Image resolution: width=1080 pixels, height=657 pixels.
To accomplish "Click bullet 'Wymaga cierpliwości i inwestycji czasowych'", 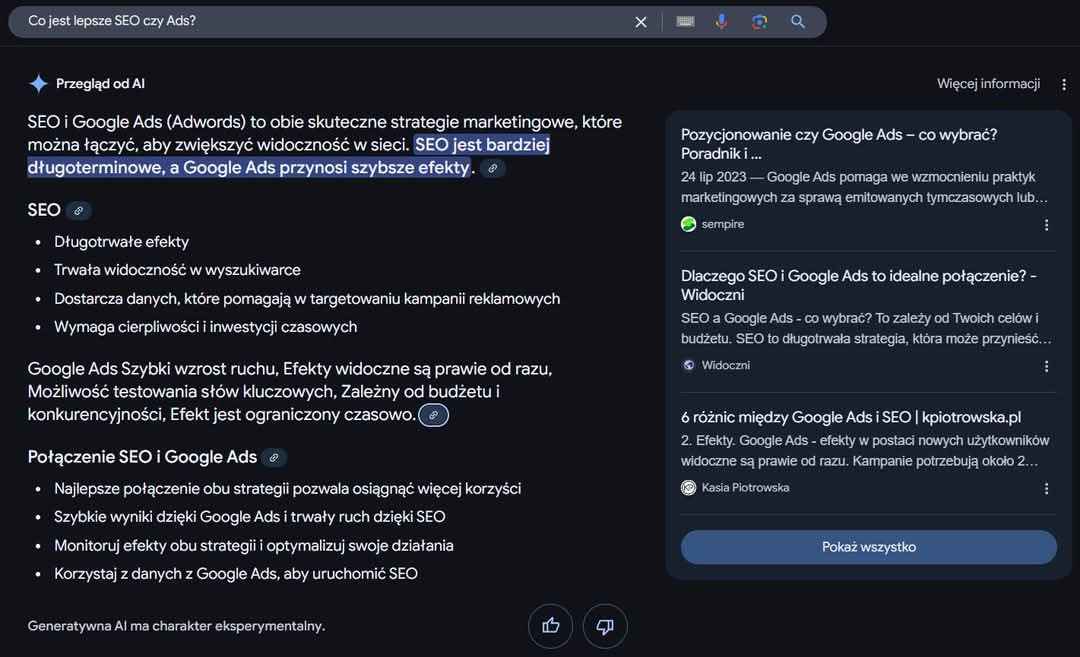I will 205,327.
